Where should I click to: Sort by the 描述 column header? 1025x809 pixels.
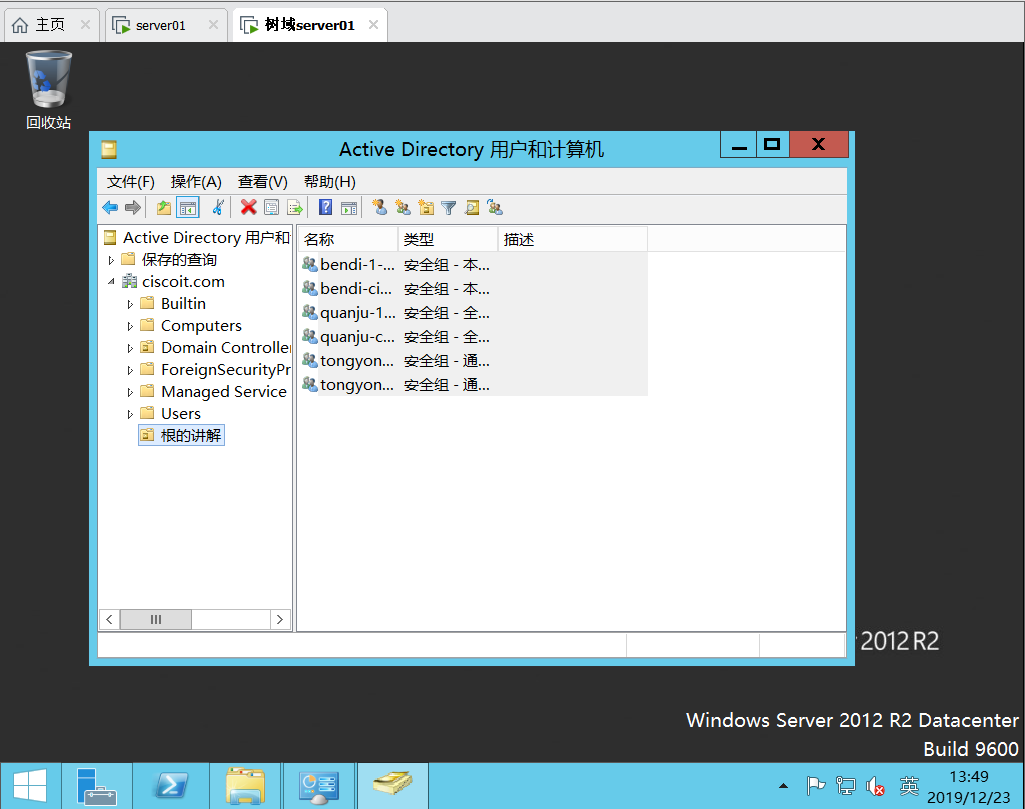573,239
